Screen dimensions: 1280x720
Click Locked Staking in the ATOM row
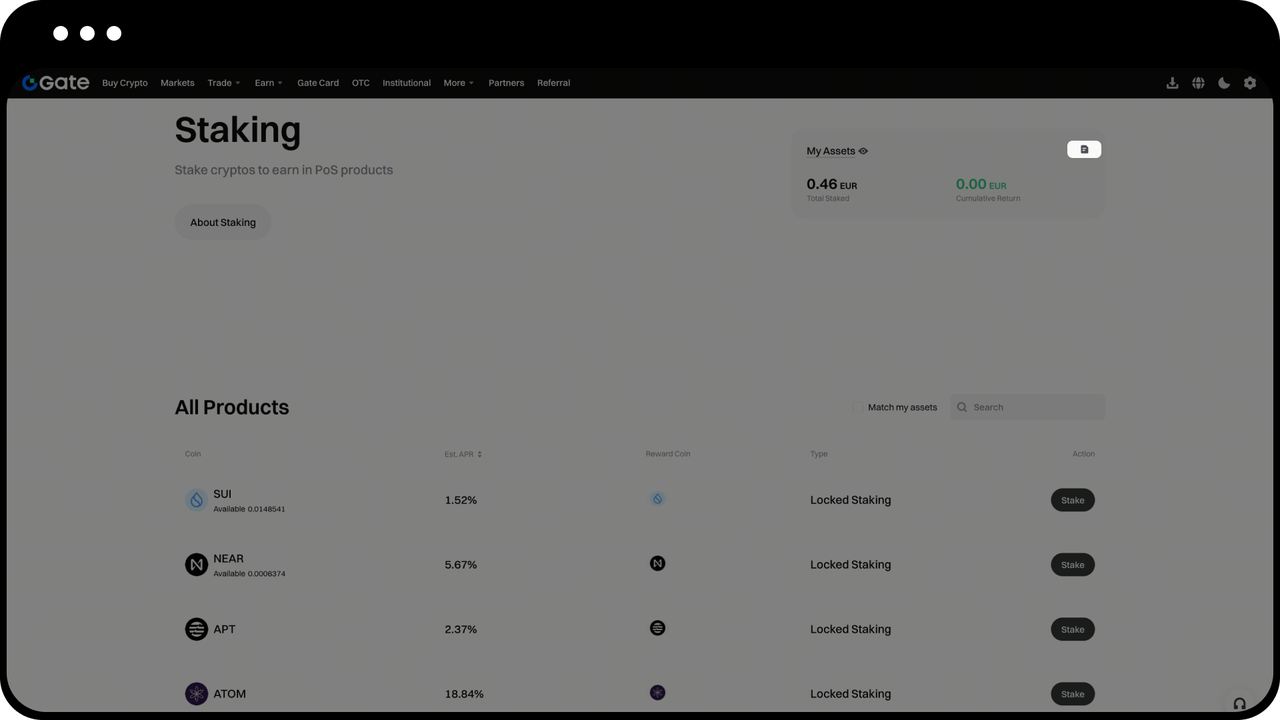(x=850, y=694)
